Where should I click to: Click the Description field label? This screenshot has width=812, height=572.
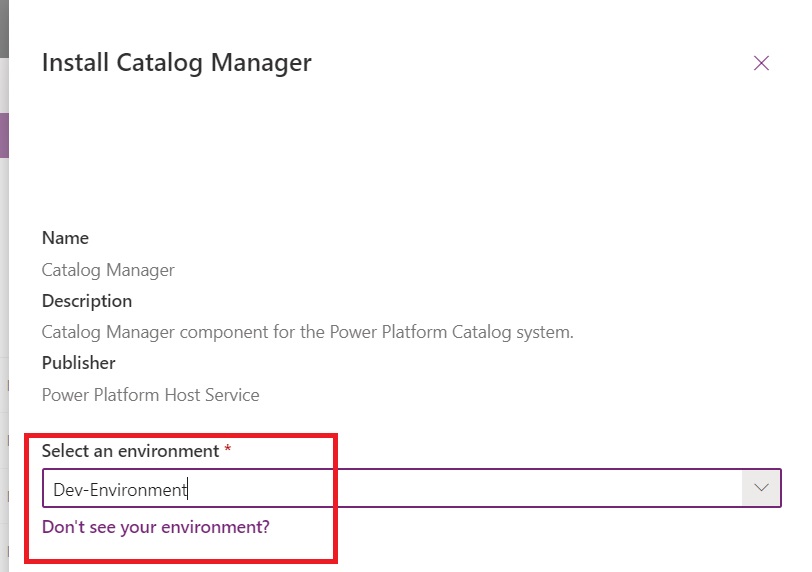[86, 301]
